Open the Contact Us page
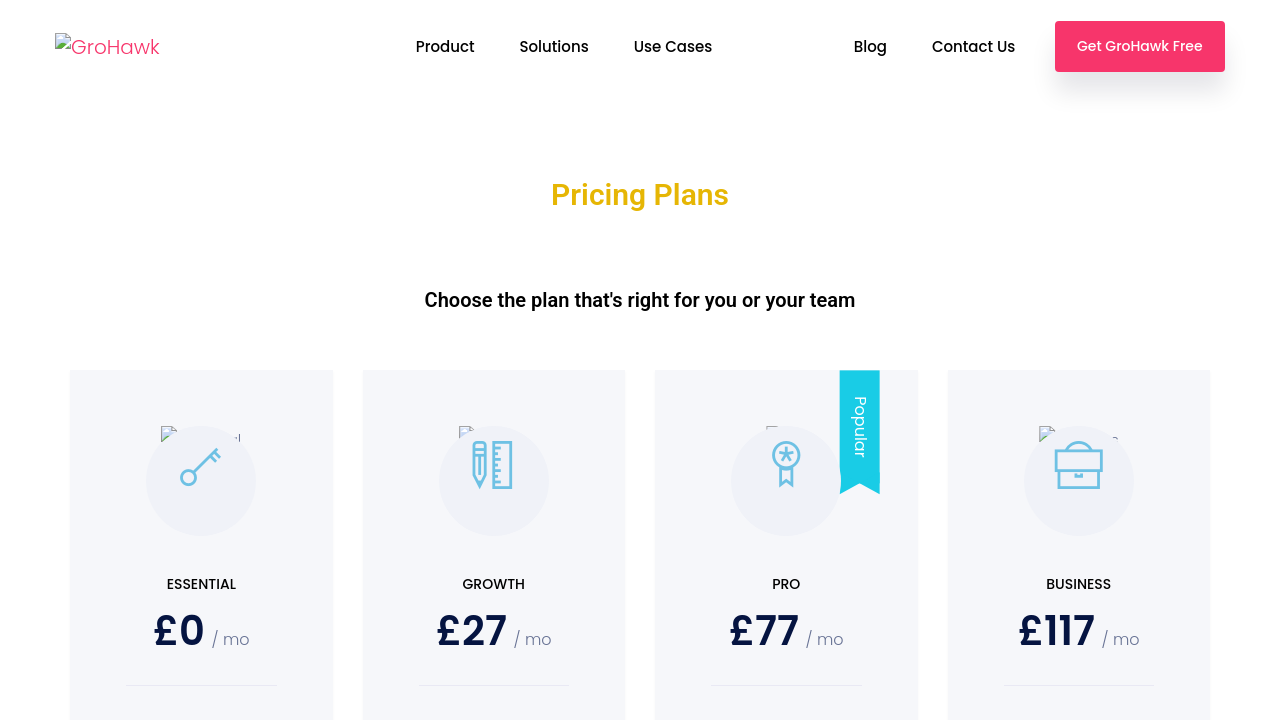Screen dimensions: 1280x720 973,47
